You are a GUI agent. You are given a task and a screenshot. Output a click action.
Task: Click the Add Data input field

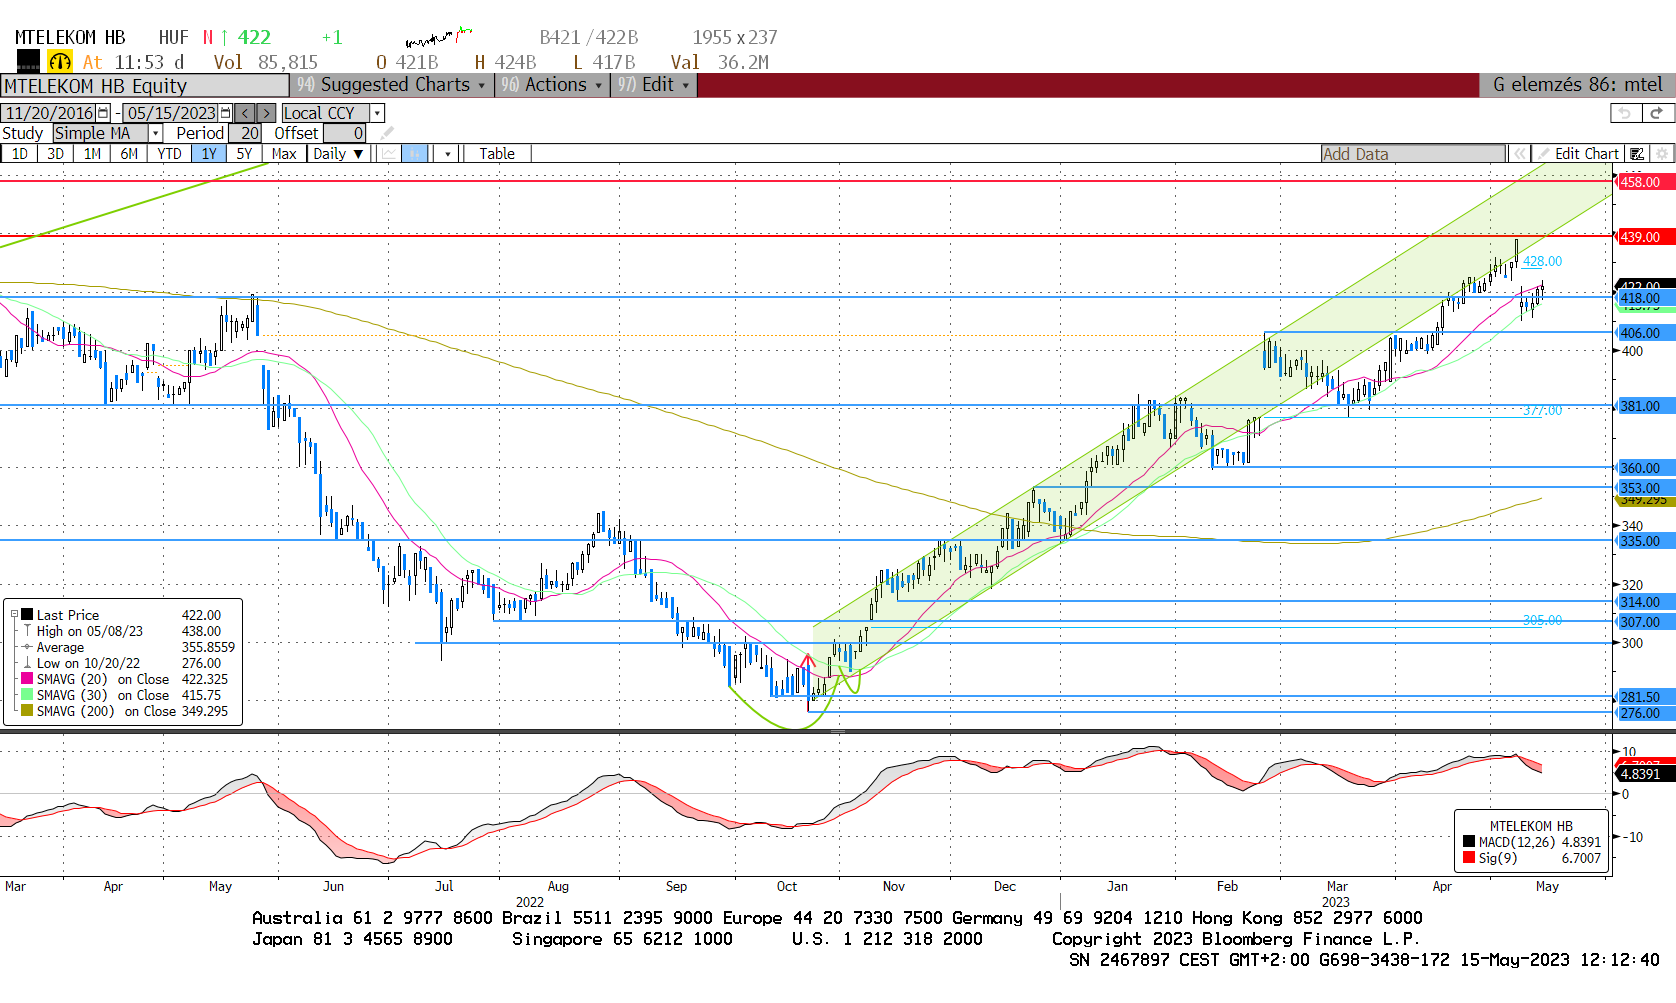click(1413, 154)
